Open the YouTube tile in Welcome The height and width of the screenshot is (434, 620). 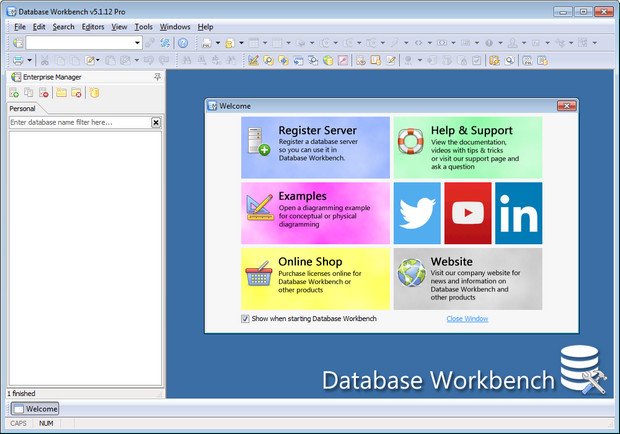(468, 213)
